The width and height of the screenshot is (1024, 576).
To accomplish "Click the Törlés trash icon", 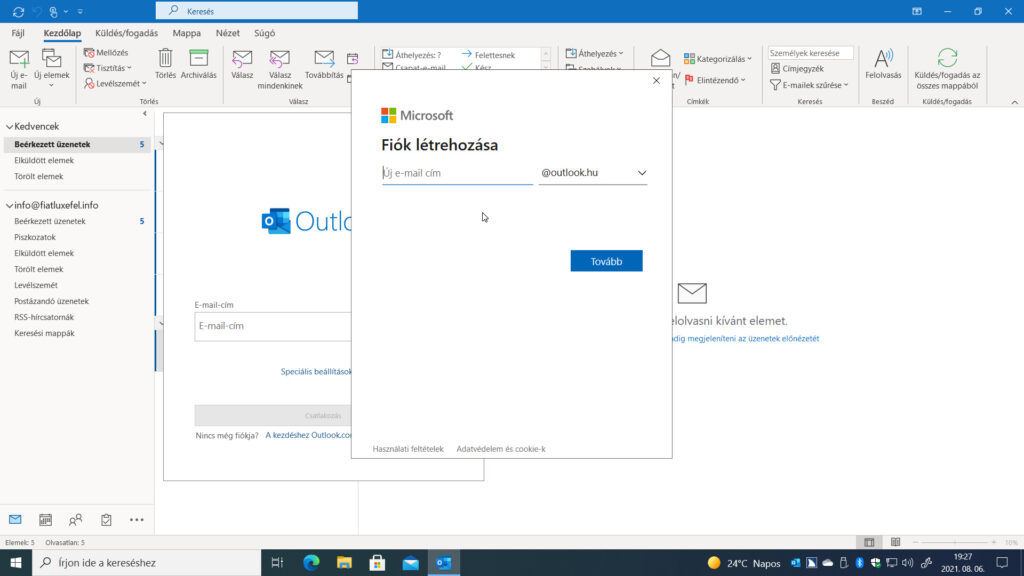I will (x=165, y=58).
